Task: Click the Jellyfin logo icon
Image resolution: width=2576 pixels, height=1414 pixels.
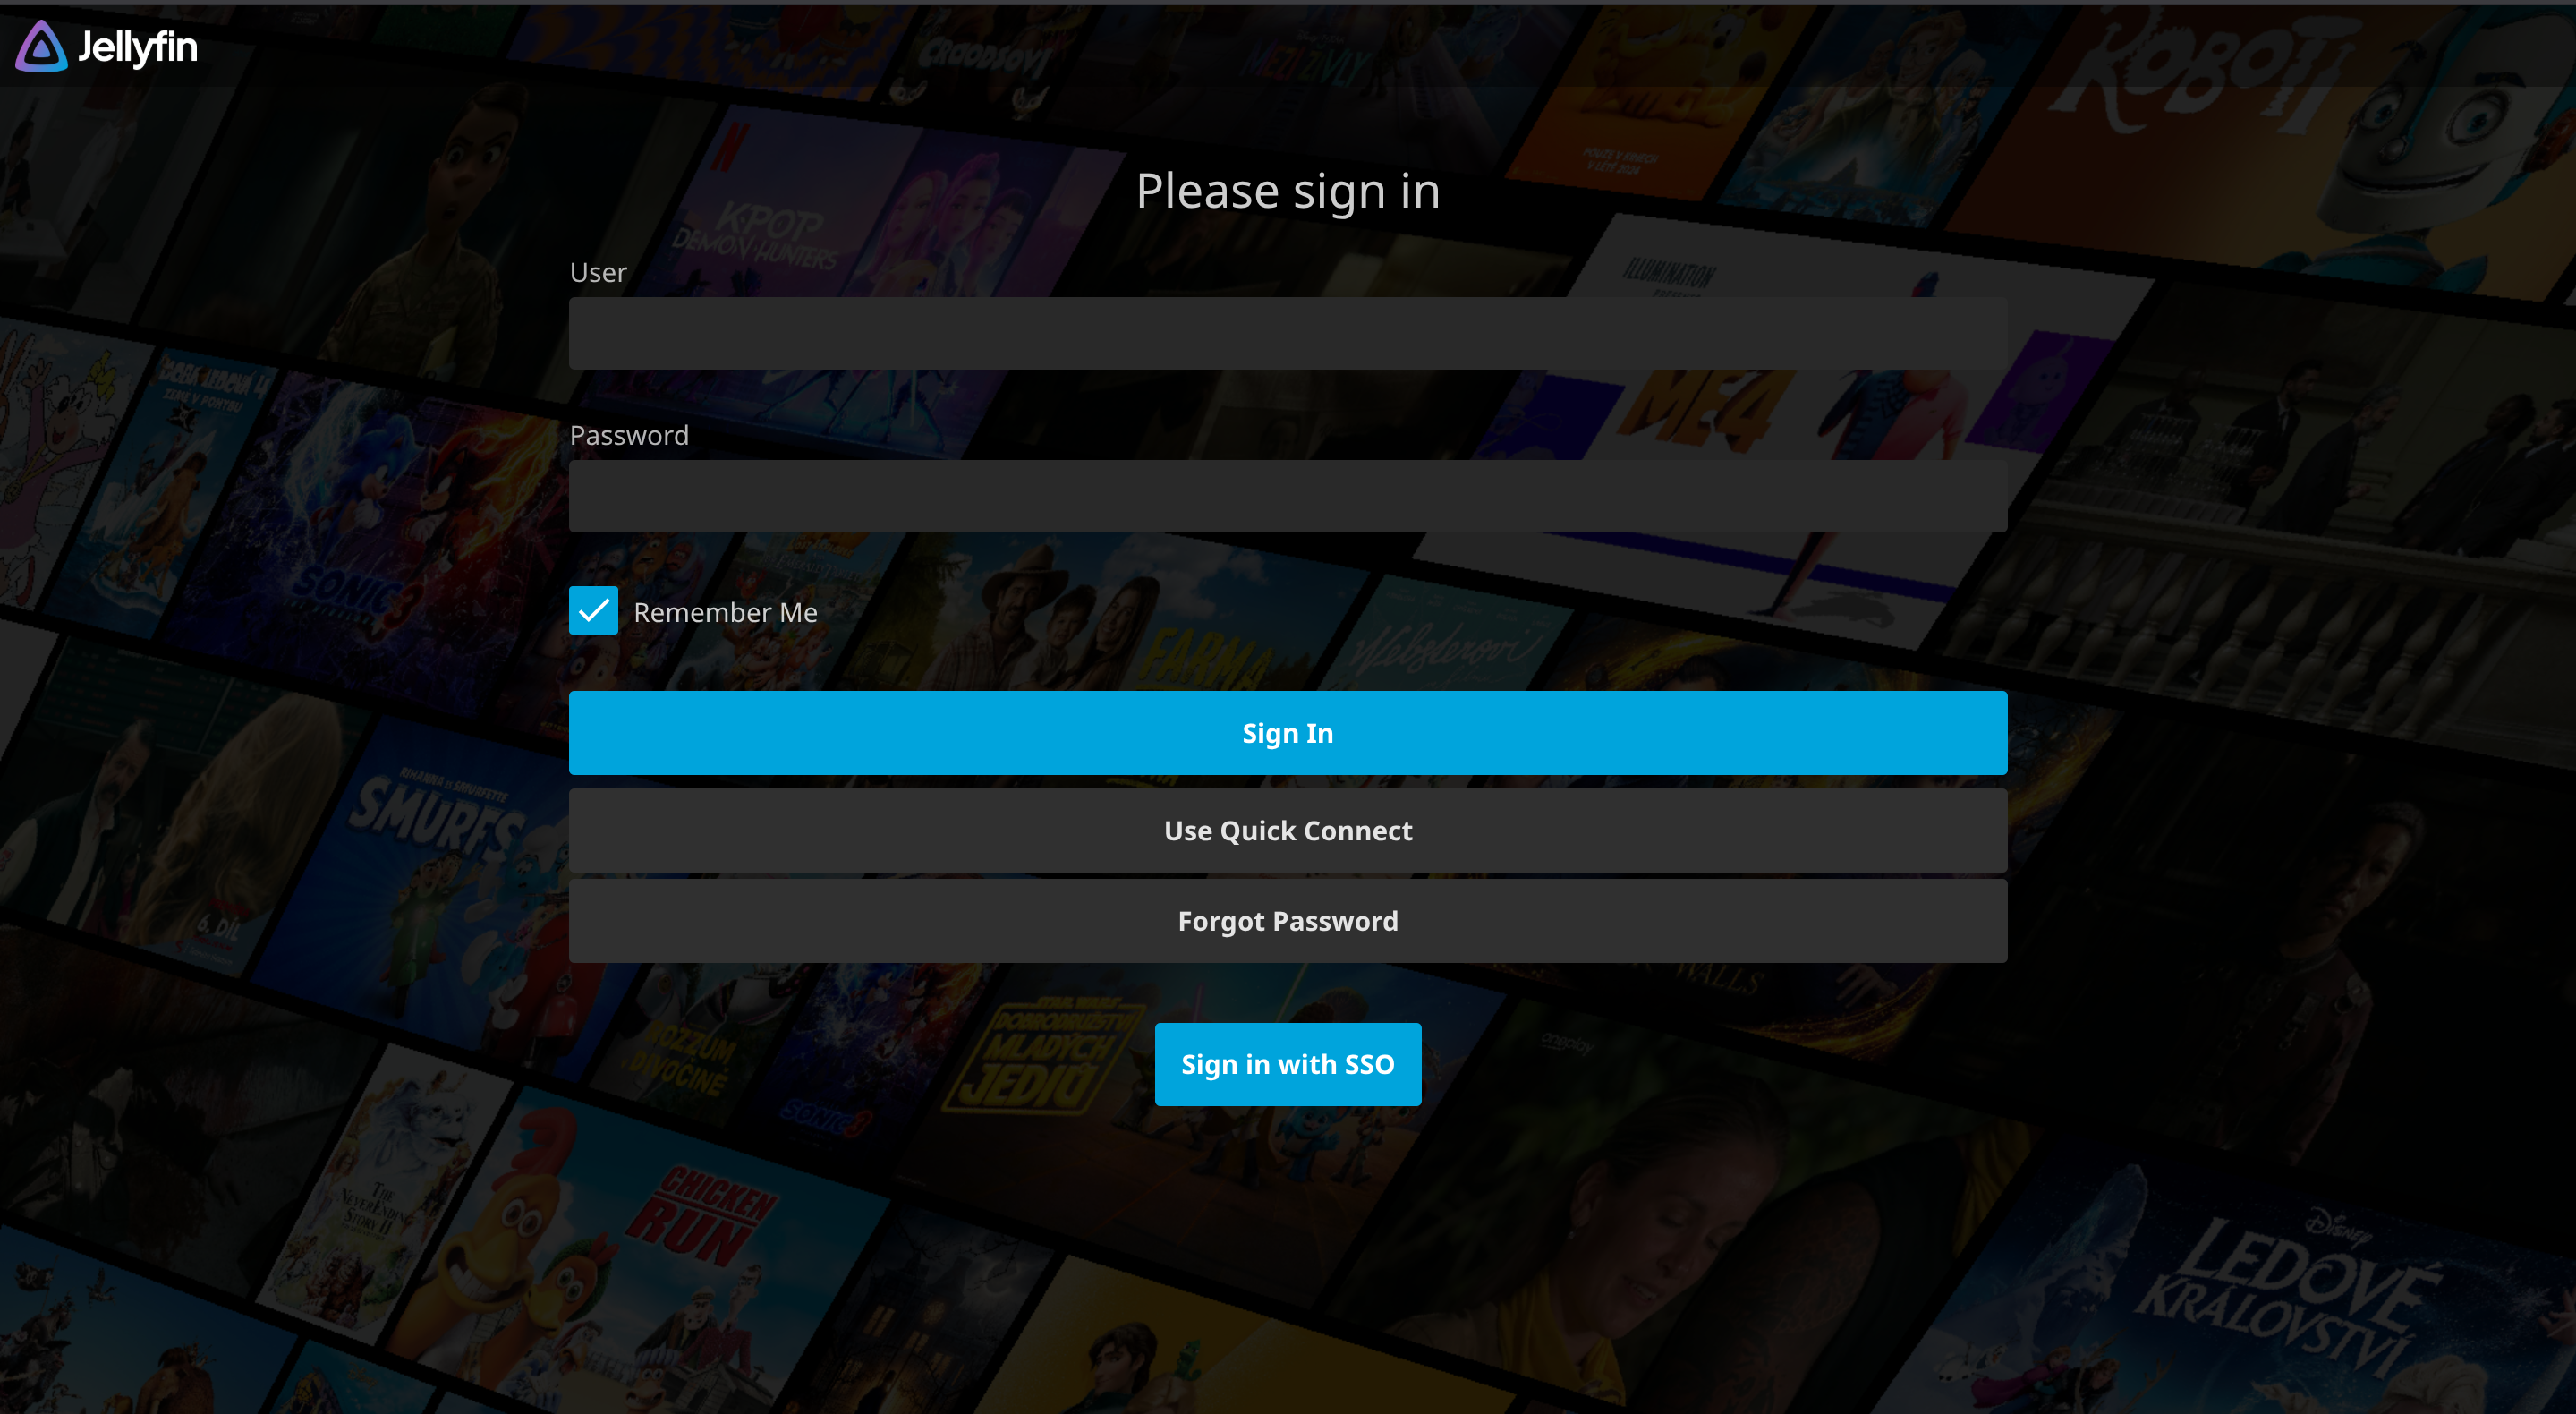Action: pyautogui.click(x=40, y=46)
